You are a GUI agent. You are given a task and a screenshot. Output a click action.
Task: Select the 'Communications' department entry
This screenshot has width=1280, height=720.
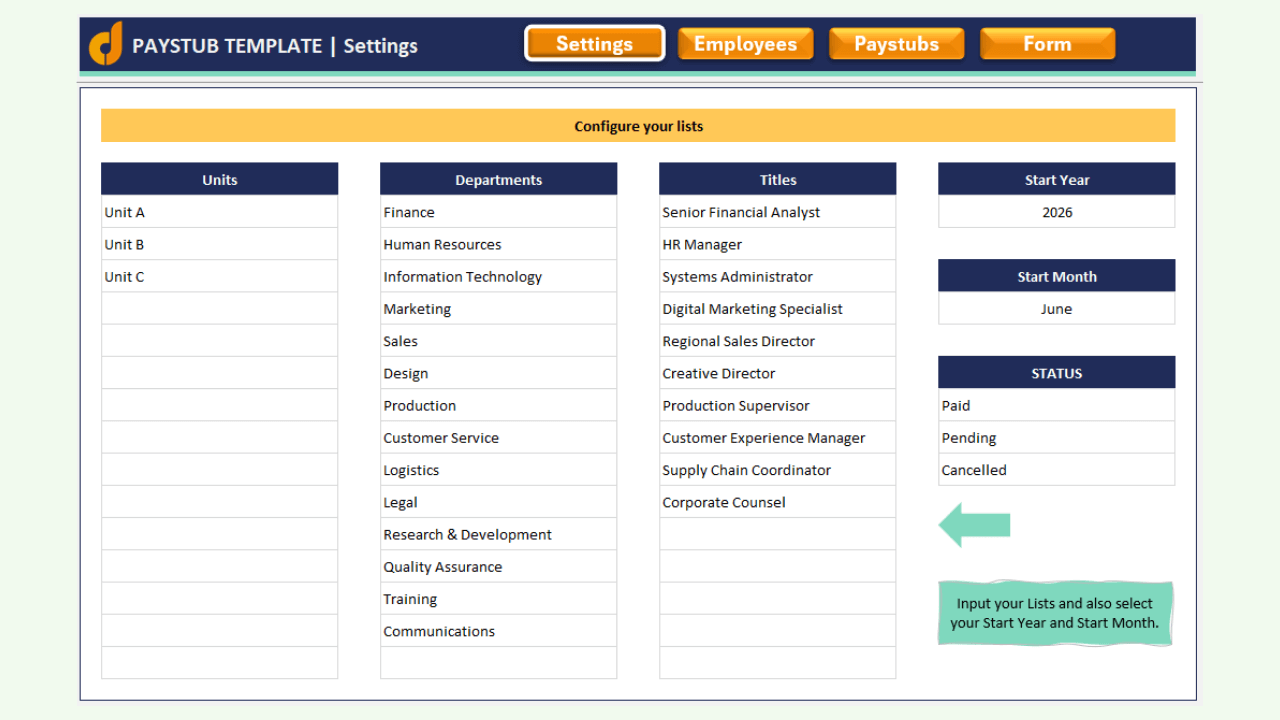point(498,631)
